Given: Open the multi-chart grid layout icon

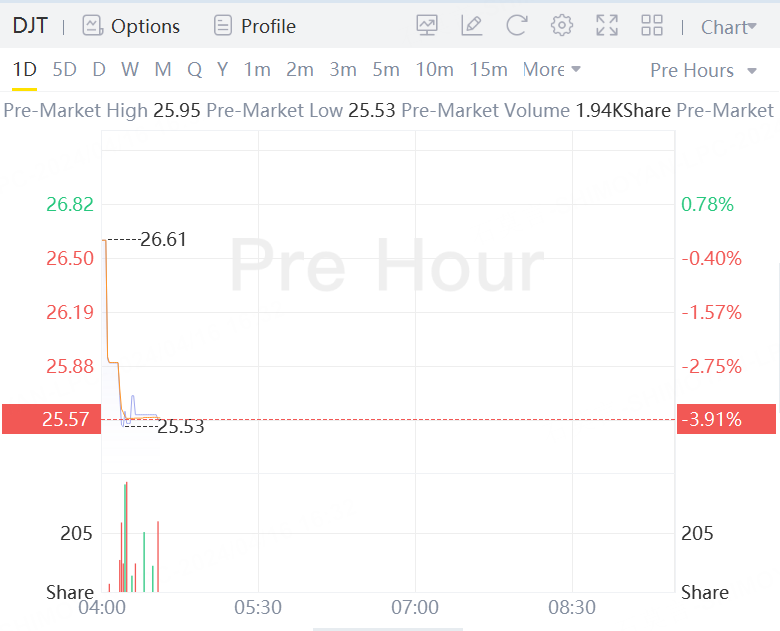Looking at the screenshot, I should (652, 25).
